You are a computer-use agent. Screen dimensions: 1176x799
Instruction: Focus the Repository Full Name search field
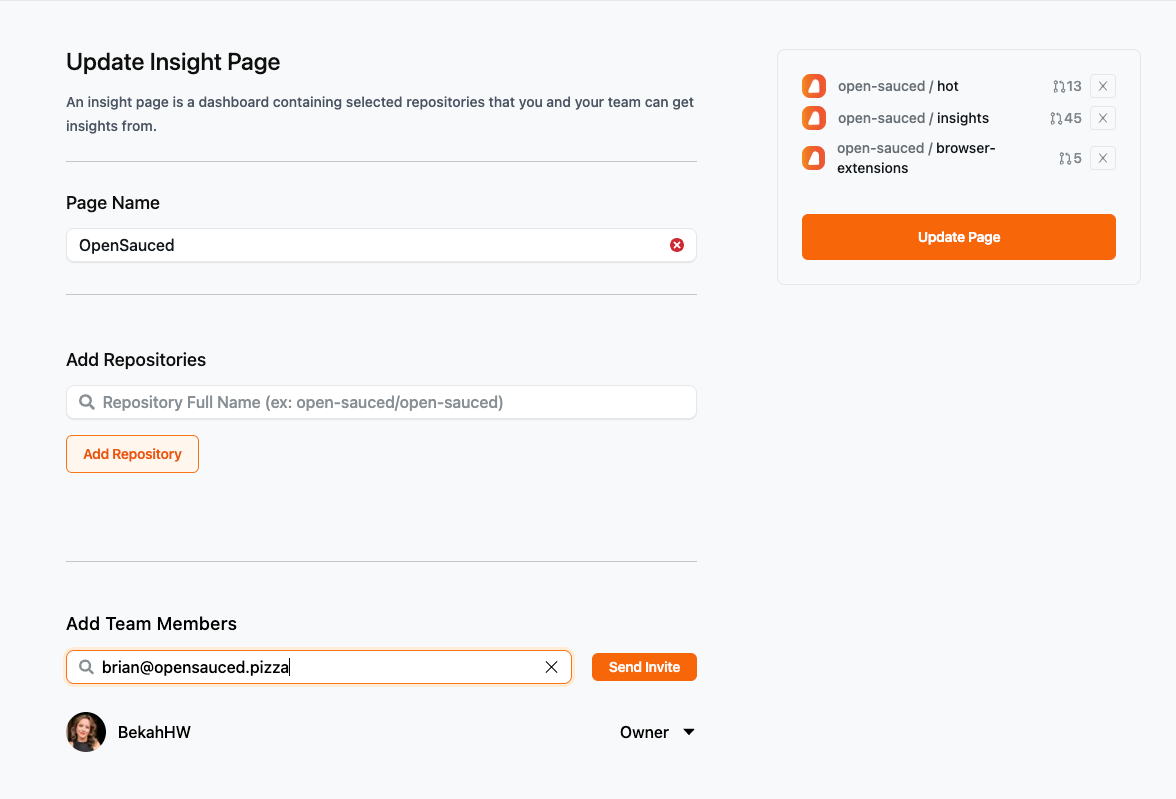tap(381, 402)
